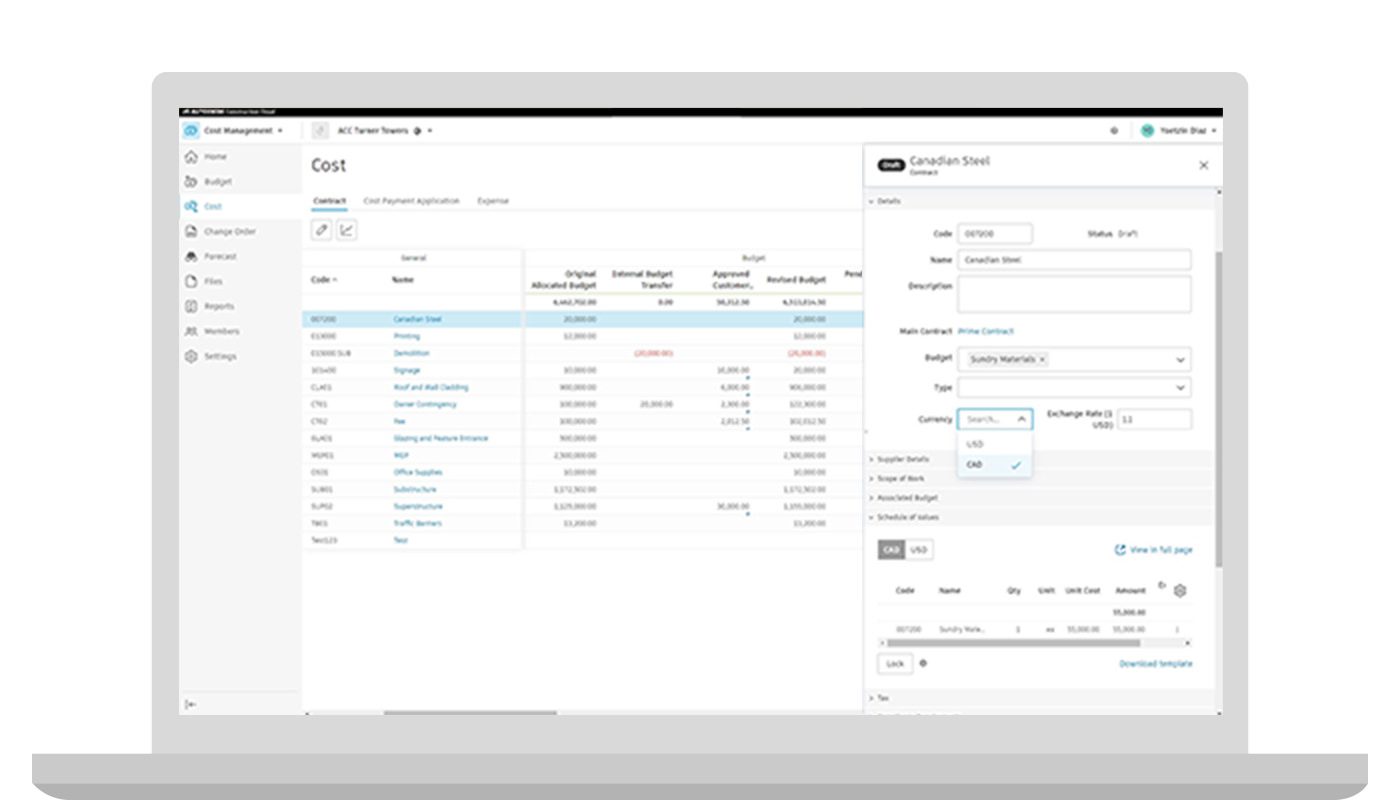Open the Prime Contract link

(x=986, y=331)
